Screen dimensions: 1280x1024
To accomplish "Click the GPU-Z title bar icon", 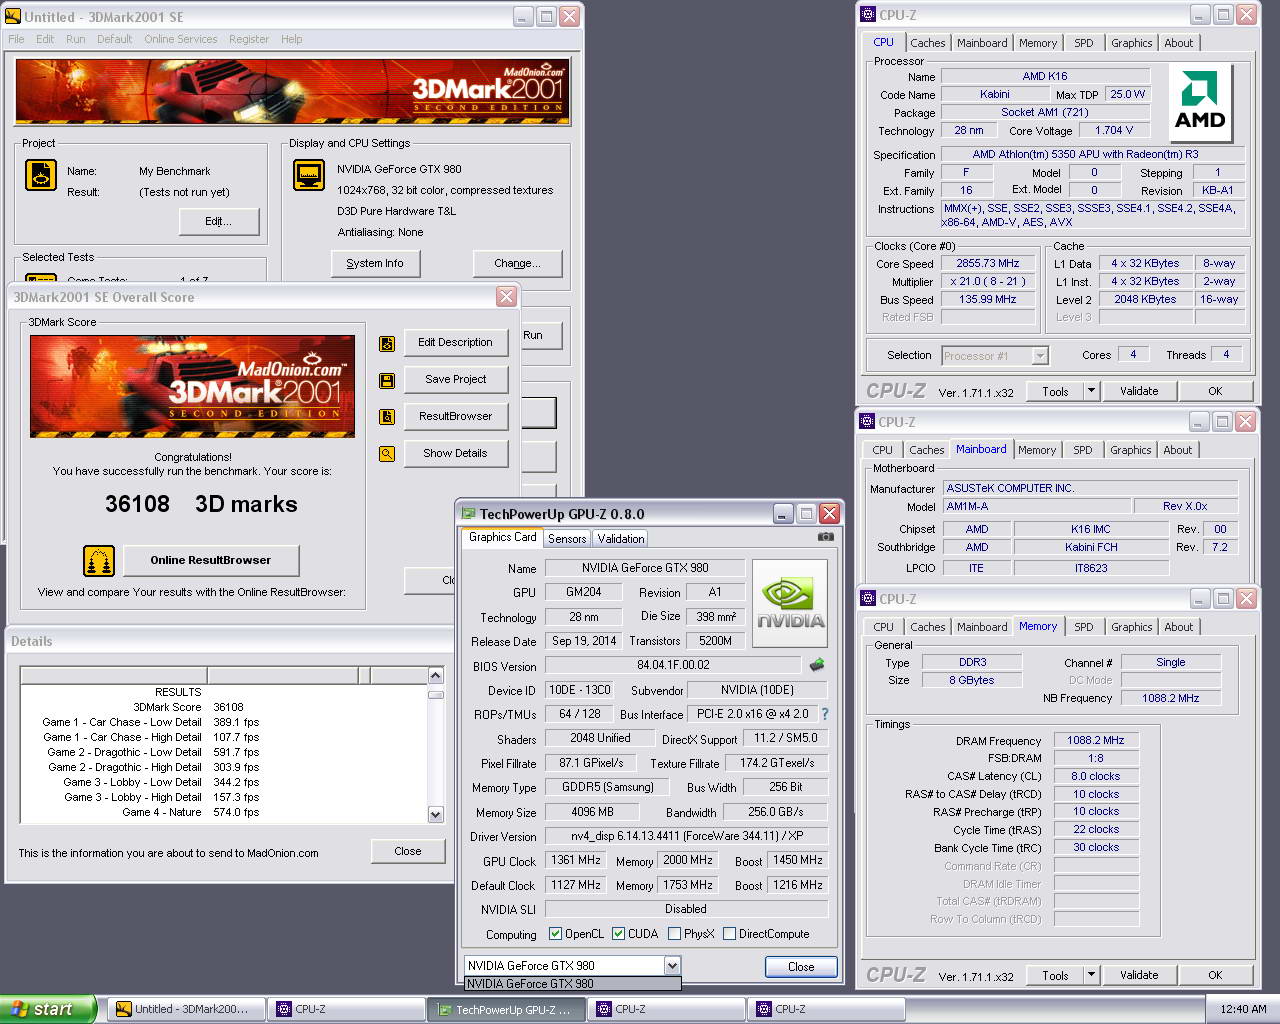I will click(x=468, y=514).
